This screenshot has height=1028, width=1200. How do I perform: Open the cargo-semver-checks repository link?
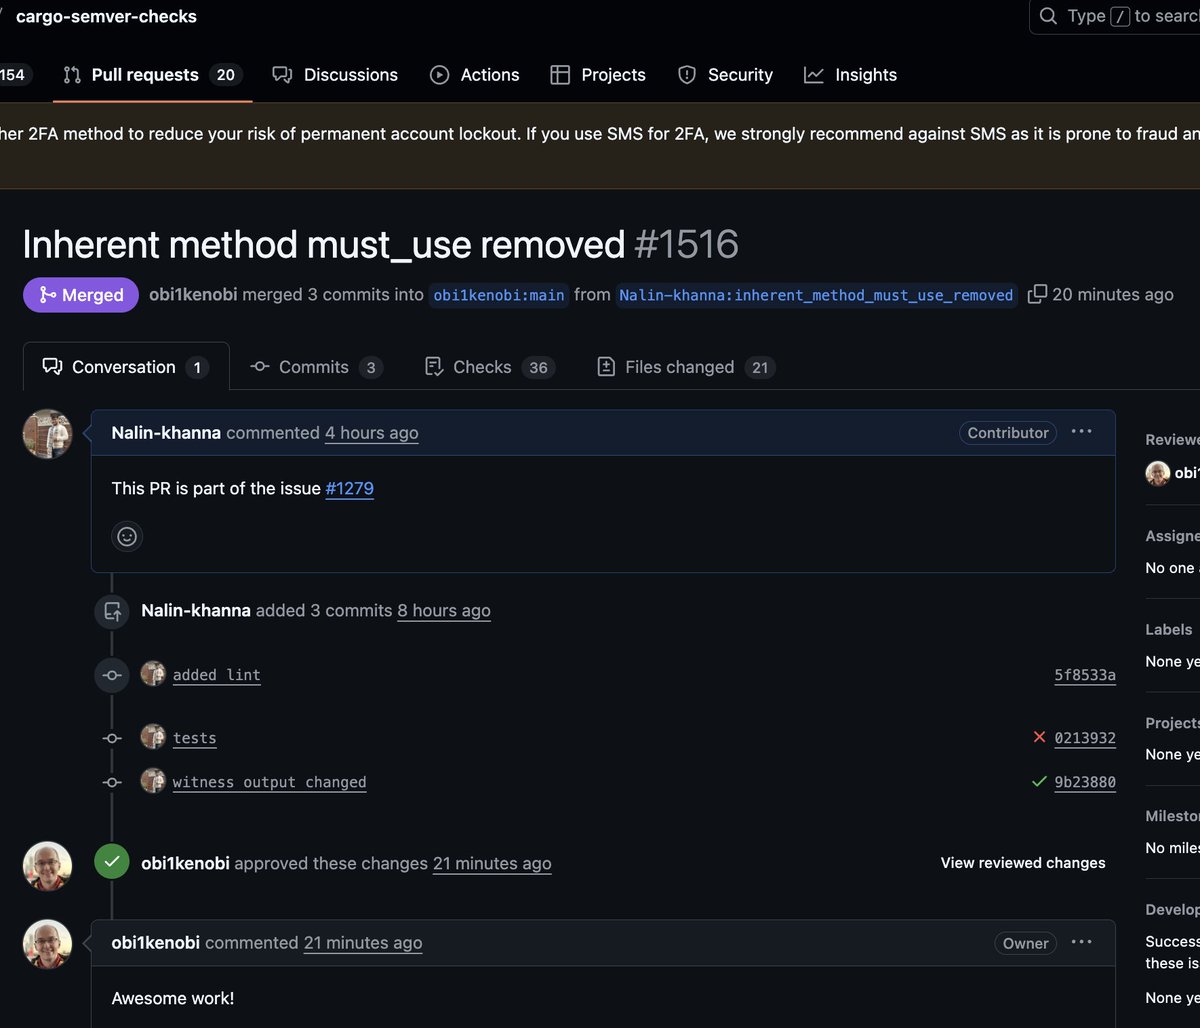pos(106,16)
